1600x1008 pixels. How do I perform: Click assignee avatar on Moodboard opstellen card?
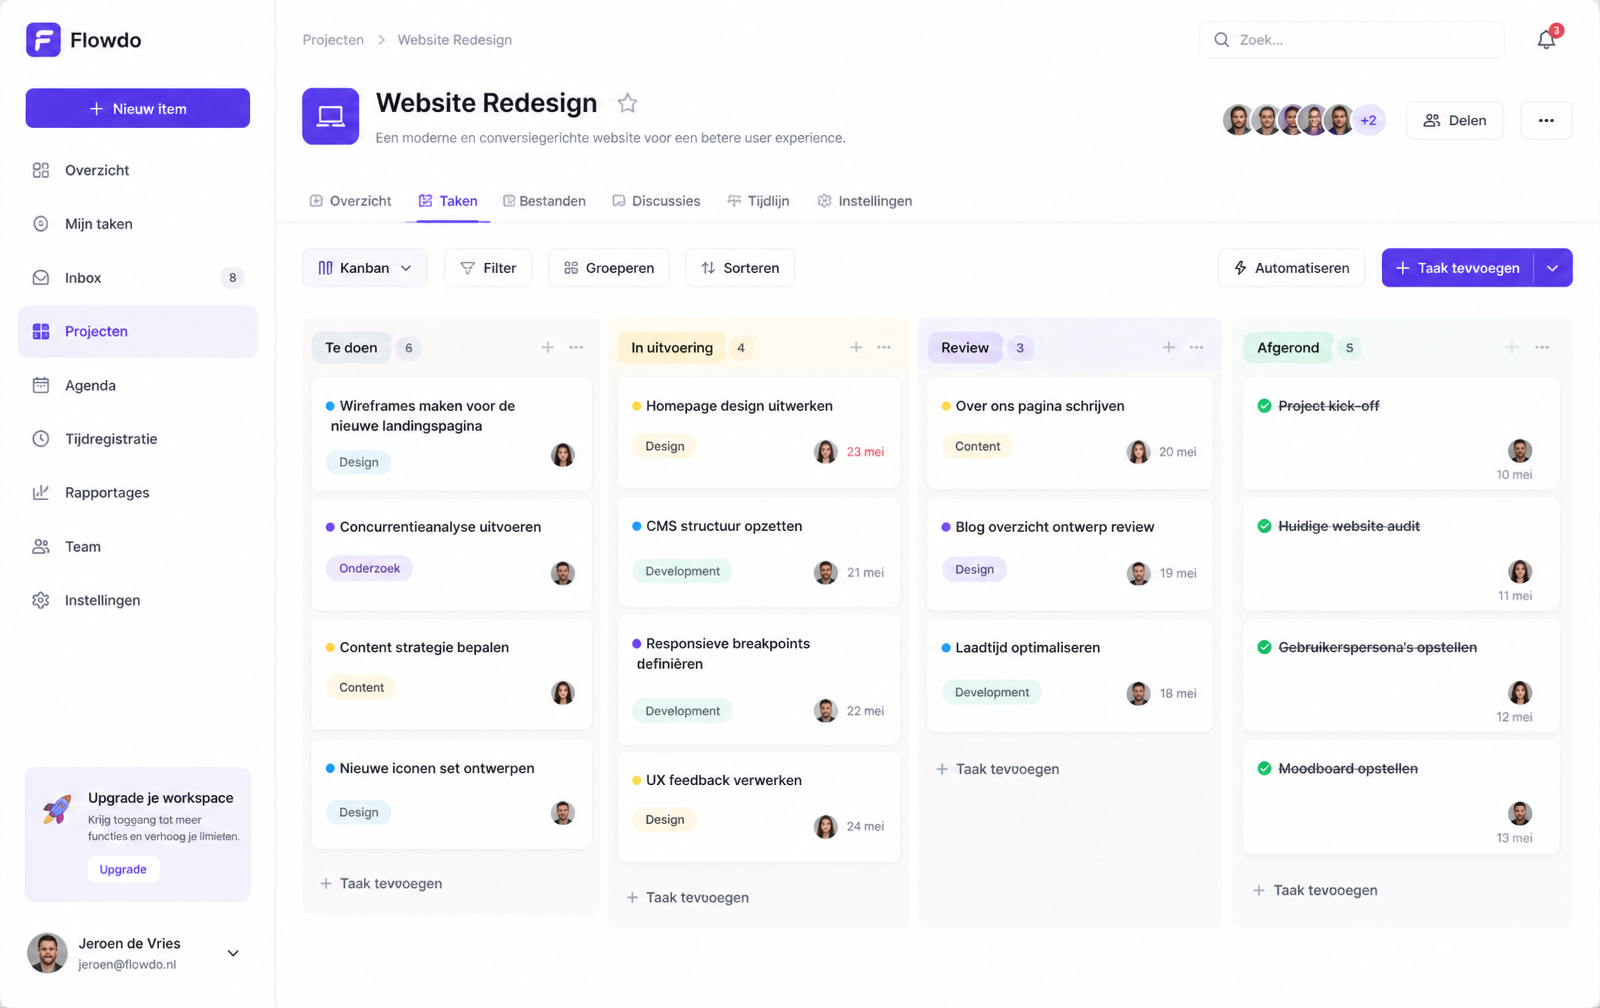coord(1520,813)
